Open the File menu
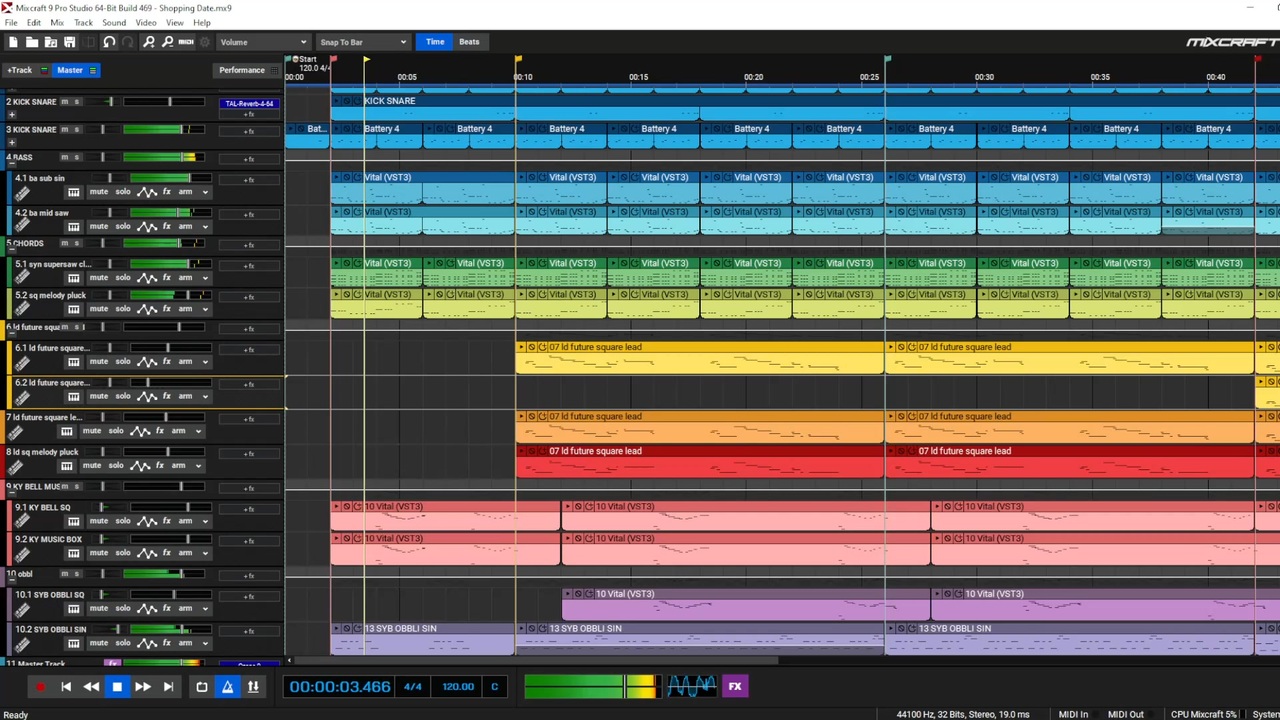The image size is (1280, 720). coord(11,23)
